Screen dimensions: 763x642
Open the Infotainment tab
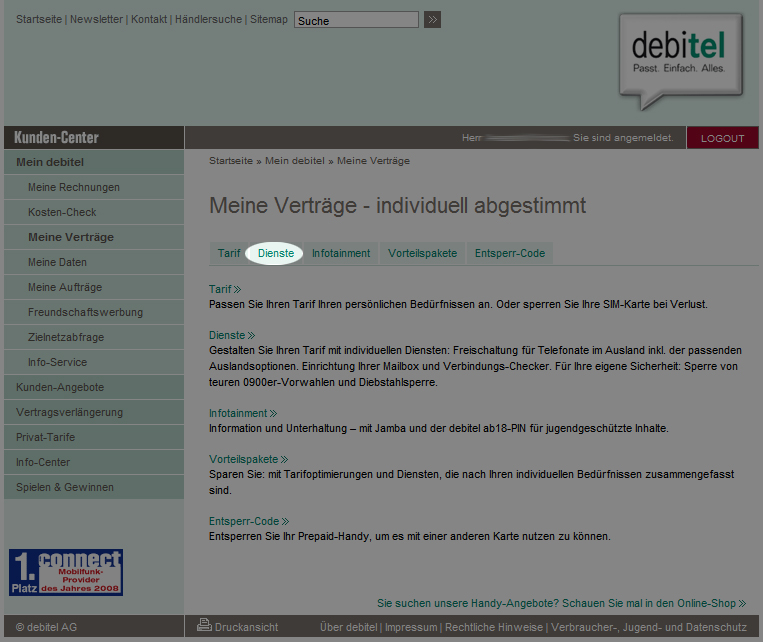tap(341, 254)
